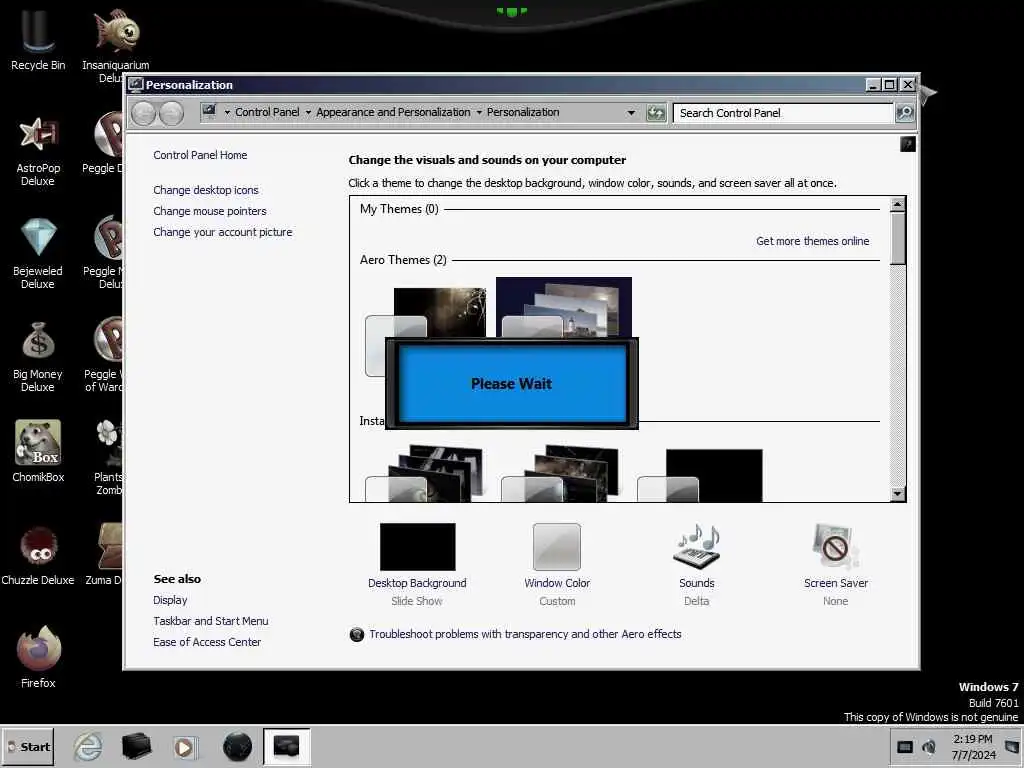Open Ease of Access Center link
The width and height of the screenshot is (1024, 768).
(207, 642)
